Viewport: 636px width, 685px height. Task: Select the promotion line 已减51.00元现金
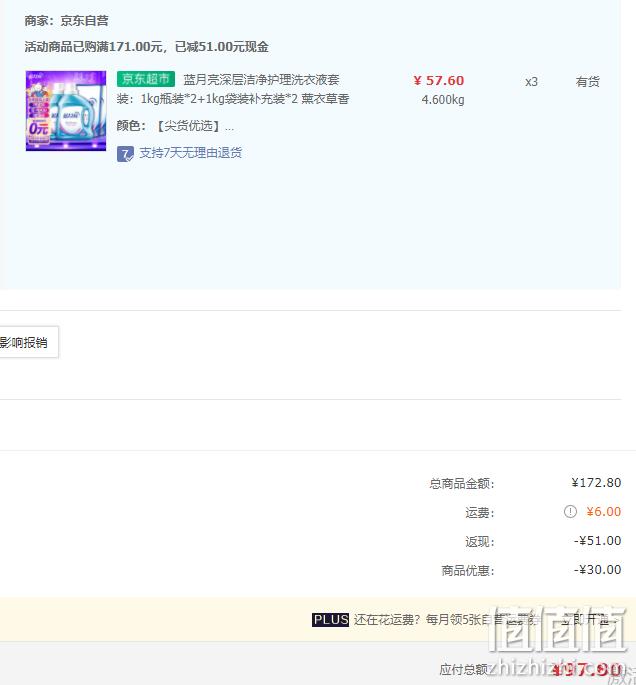221,47
